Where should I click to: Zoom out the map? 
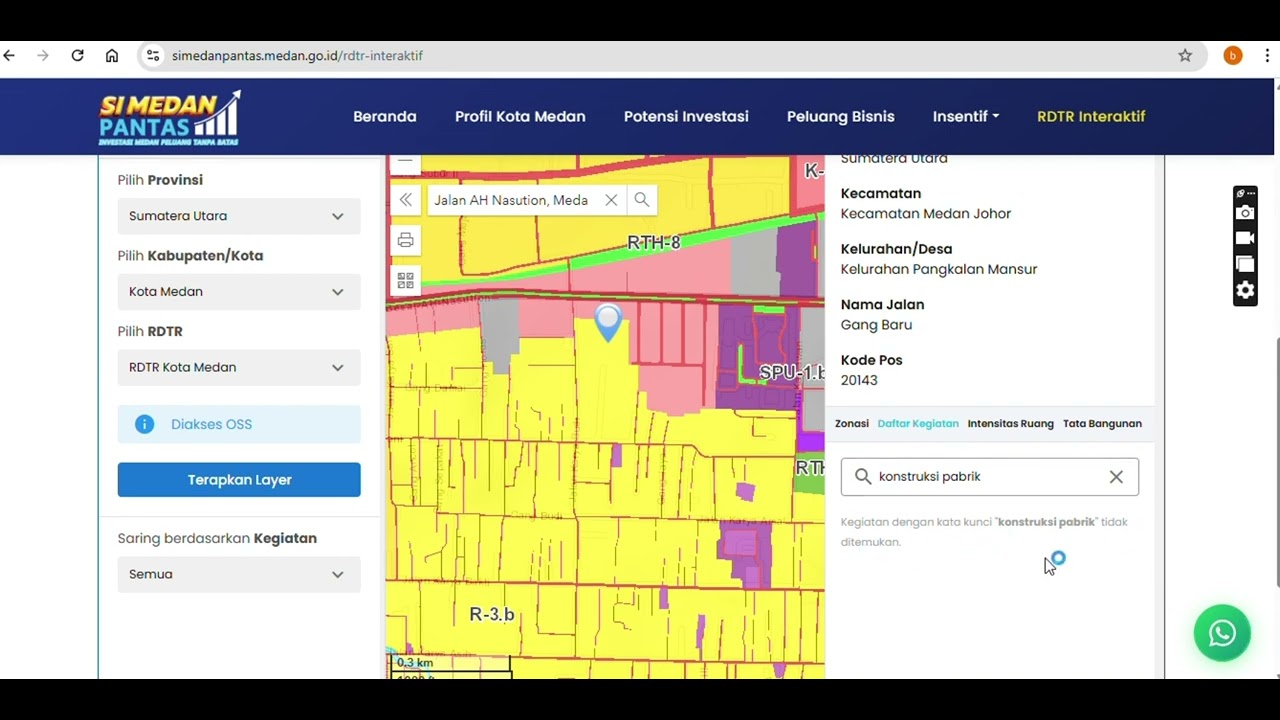(x=405, y=162)
